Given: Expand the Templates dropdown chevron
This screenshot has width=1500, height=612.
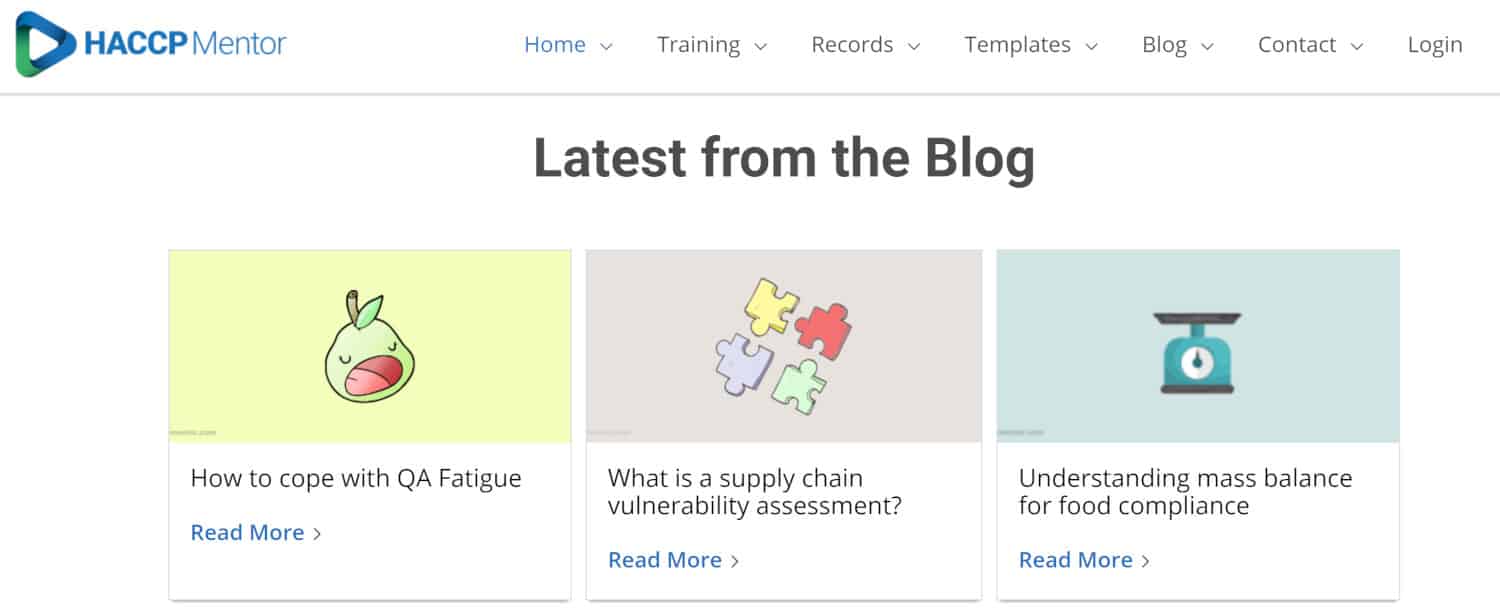Looking at the screenshot, I should [1091, 46].
